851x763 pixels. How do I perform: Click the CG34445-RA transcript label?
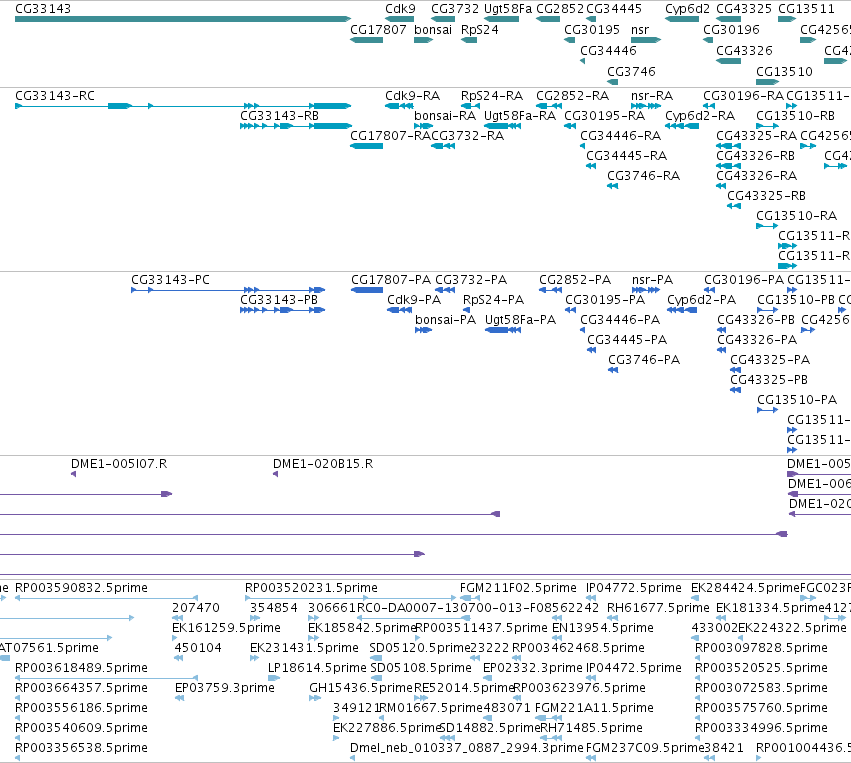coord(626,156)
